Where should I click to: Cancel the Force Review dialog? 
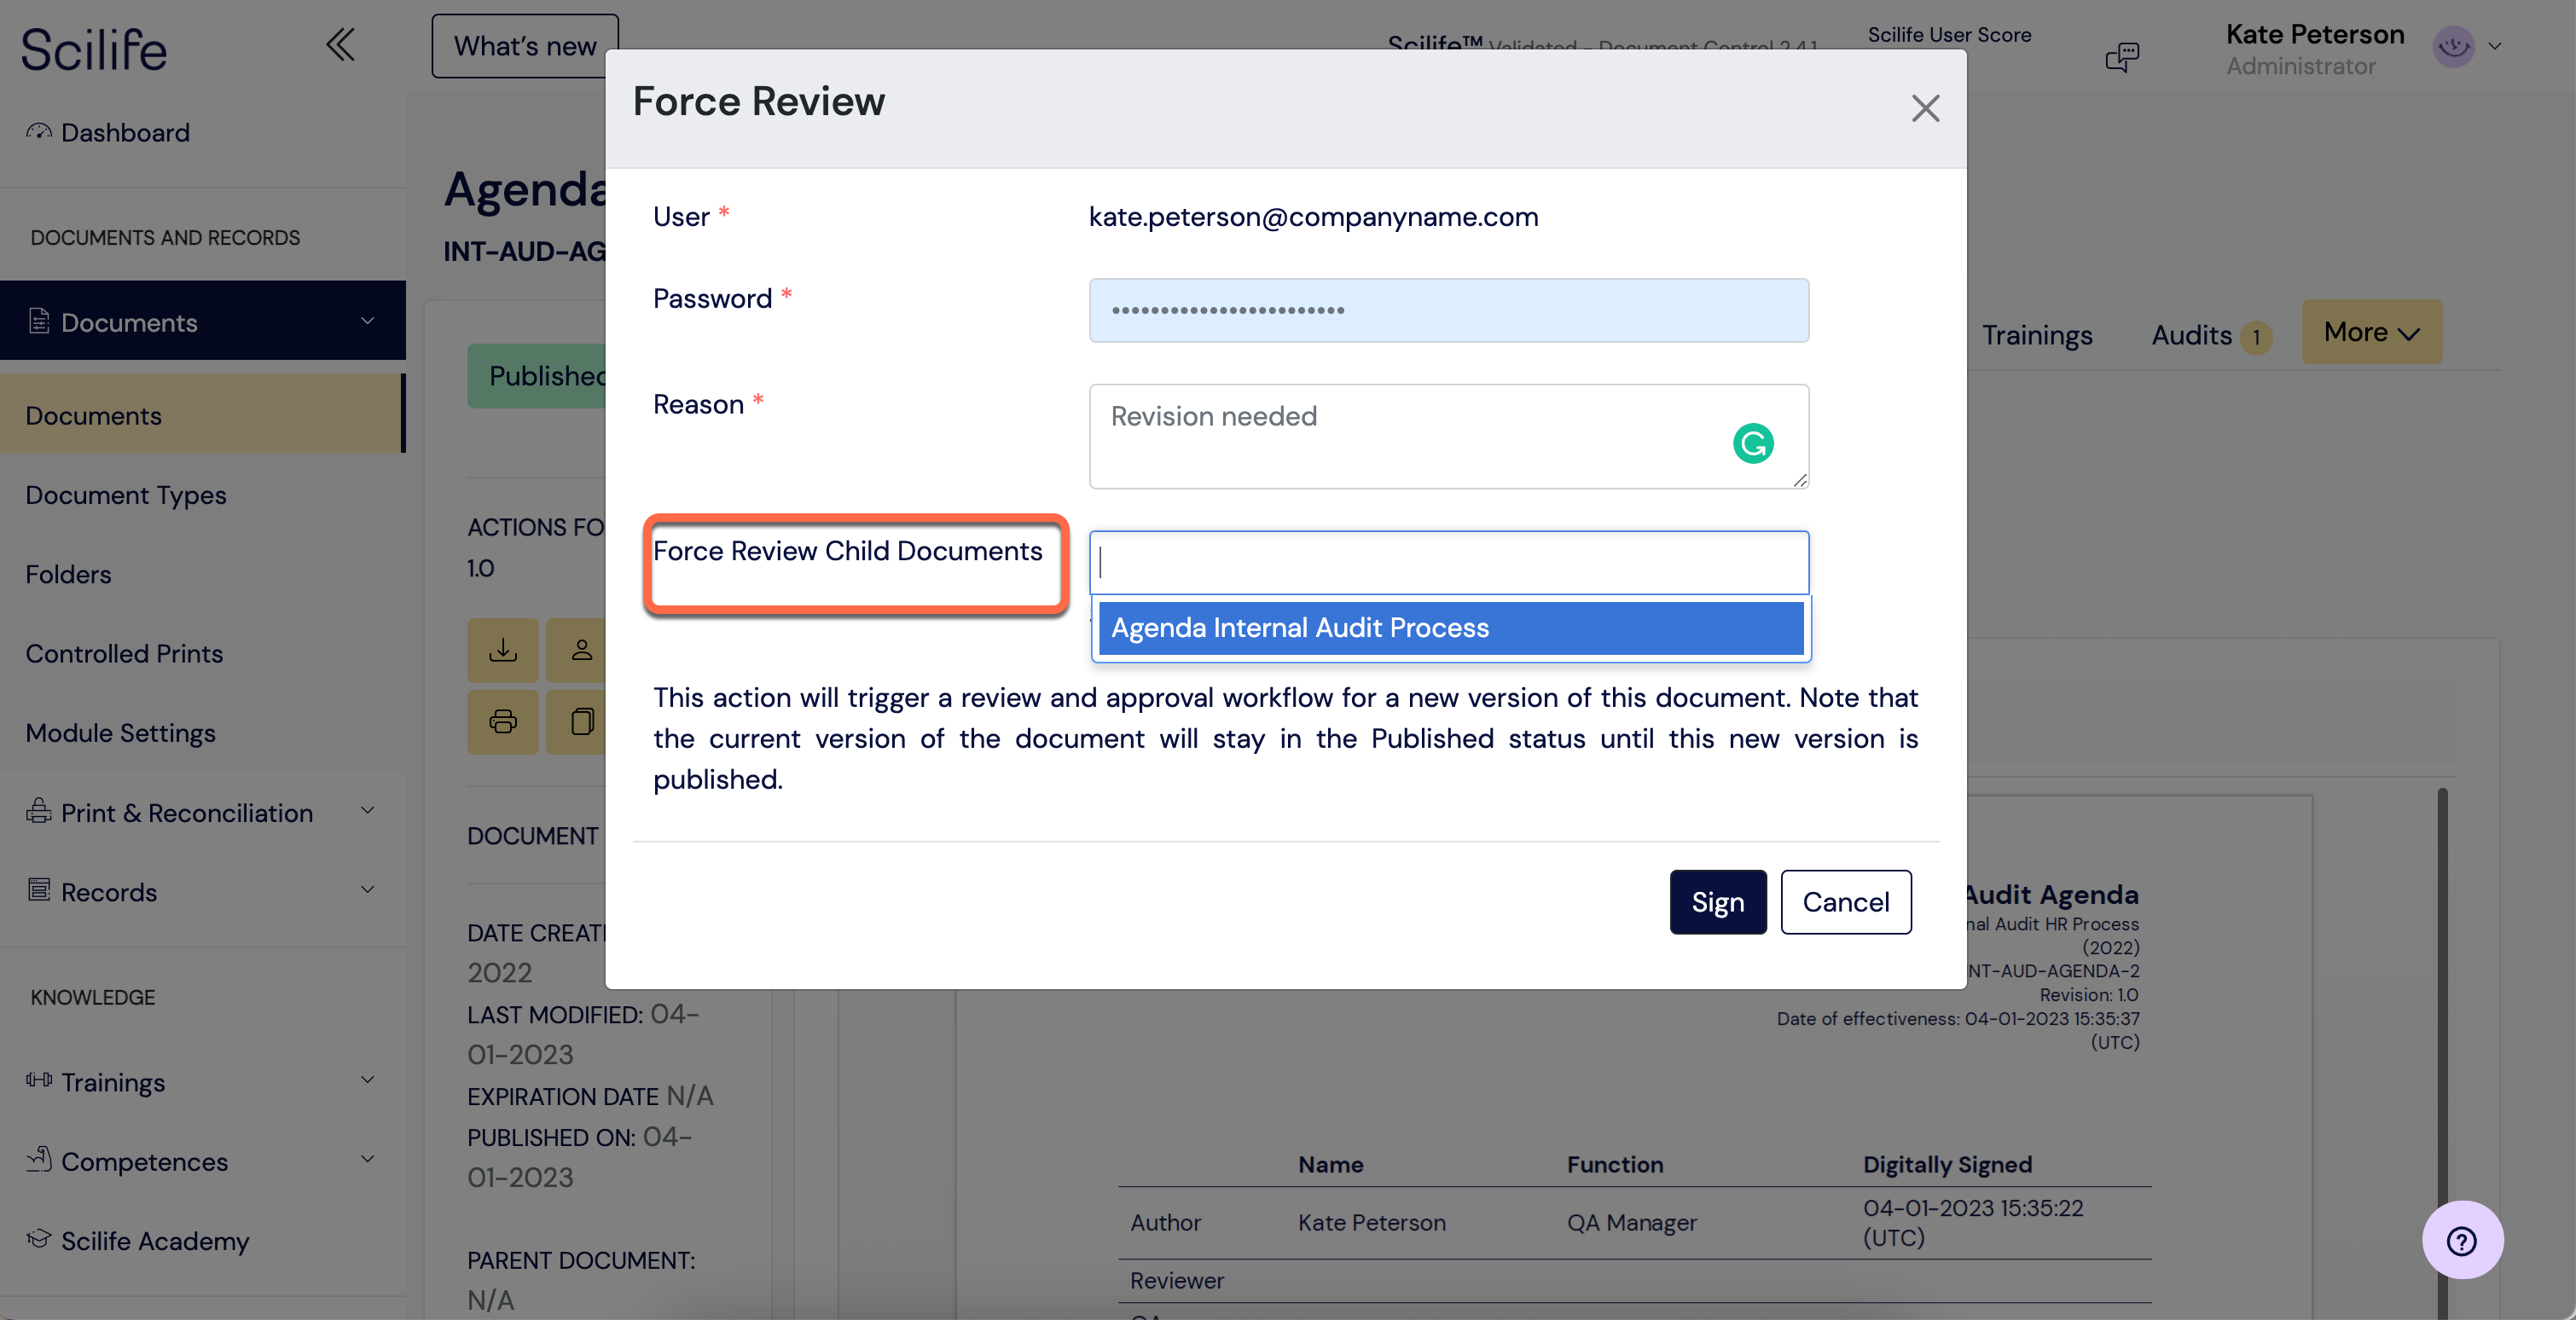[1845, 901]
